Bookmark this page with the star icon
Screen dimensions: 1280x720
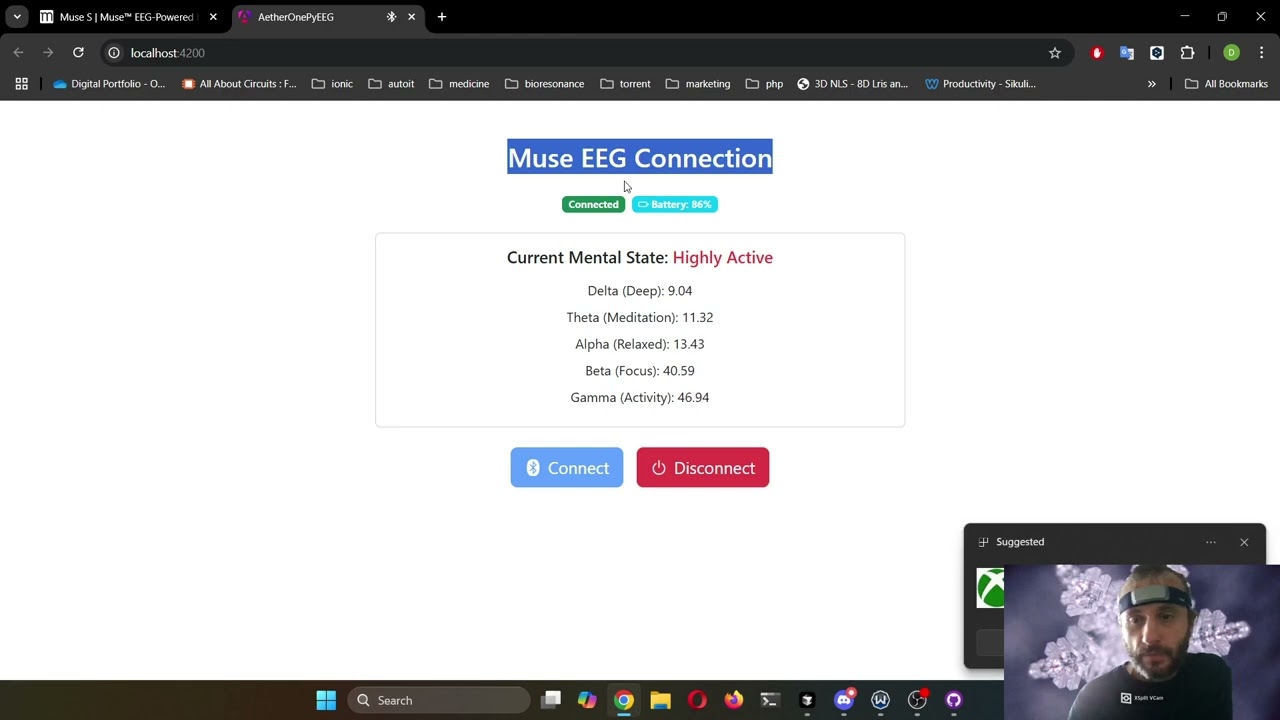1054,53
